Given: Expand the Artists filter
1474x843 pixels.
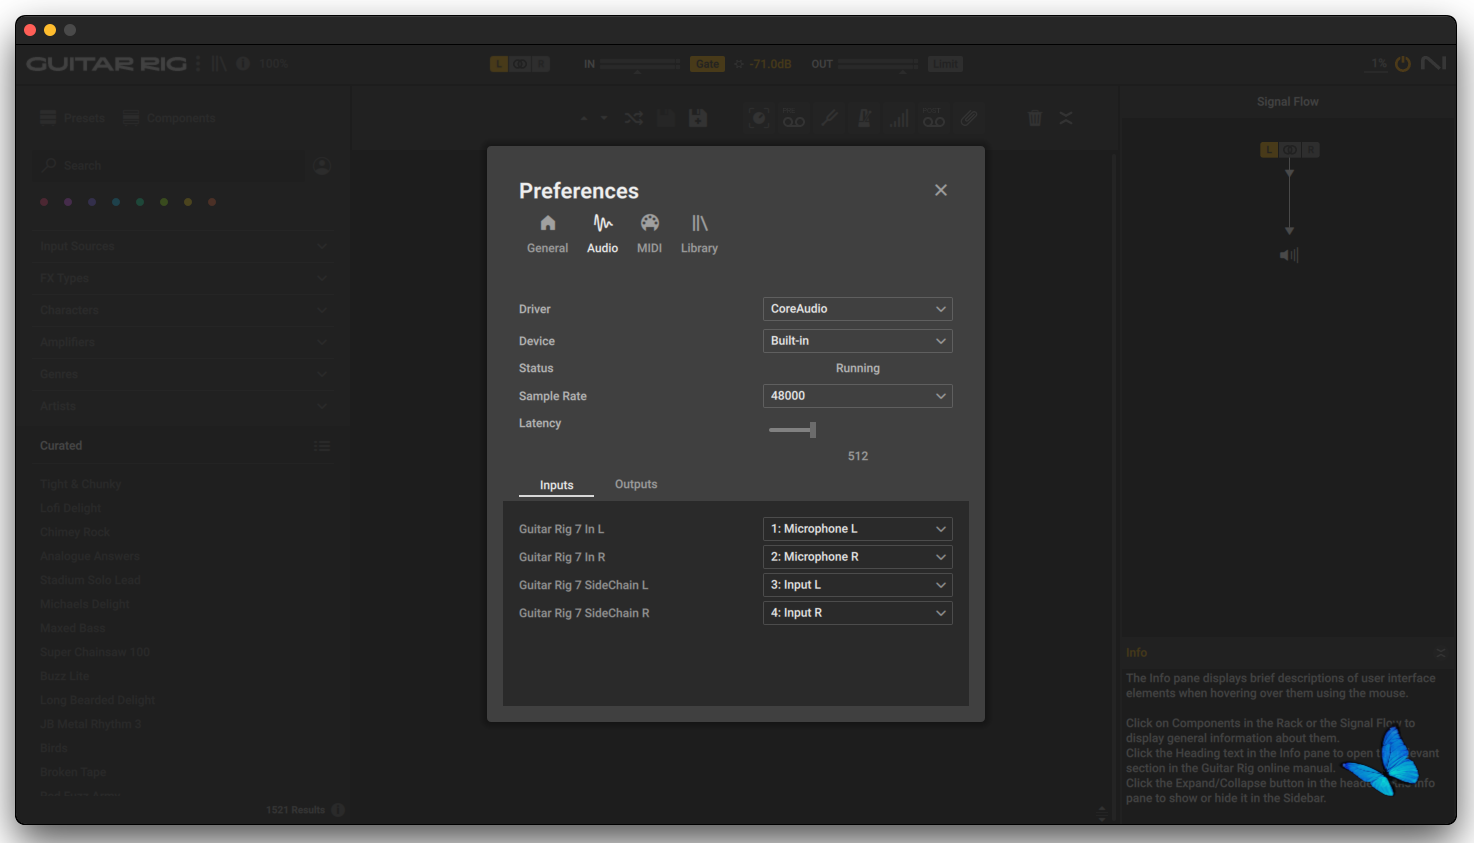Looking at the screenshot, I should (184, 406).
